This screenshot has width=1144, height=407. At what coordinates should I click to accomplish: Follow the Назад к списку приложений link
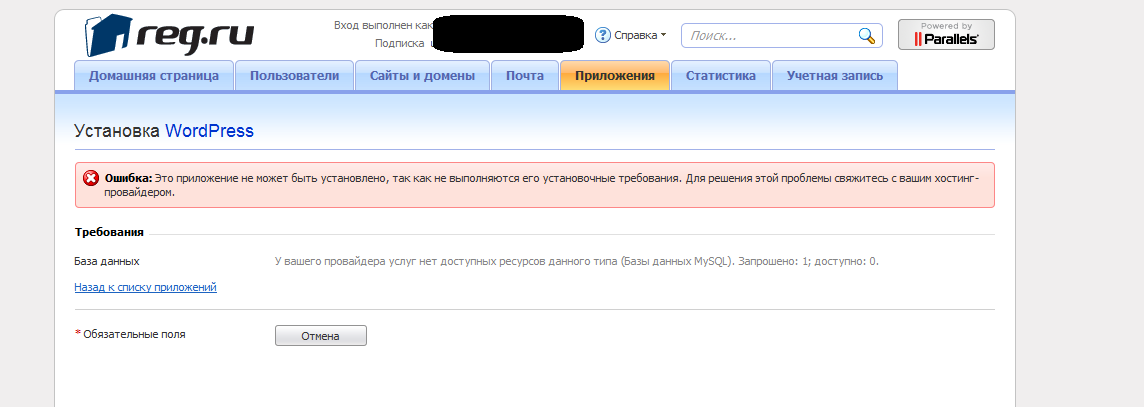(x=145, y=287)
